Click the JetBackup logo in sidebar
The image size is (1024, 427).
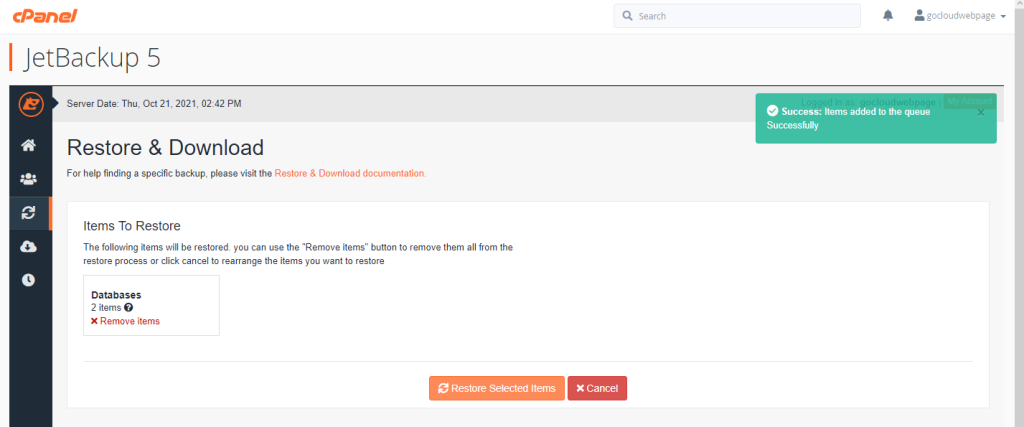[30, 103]
